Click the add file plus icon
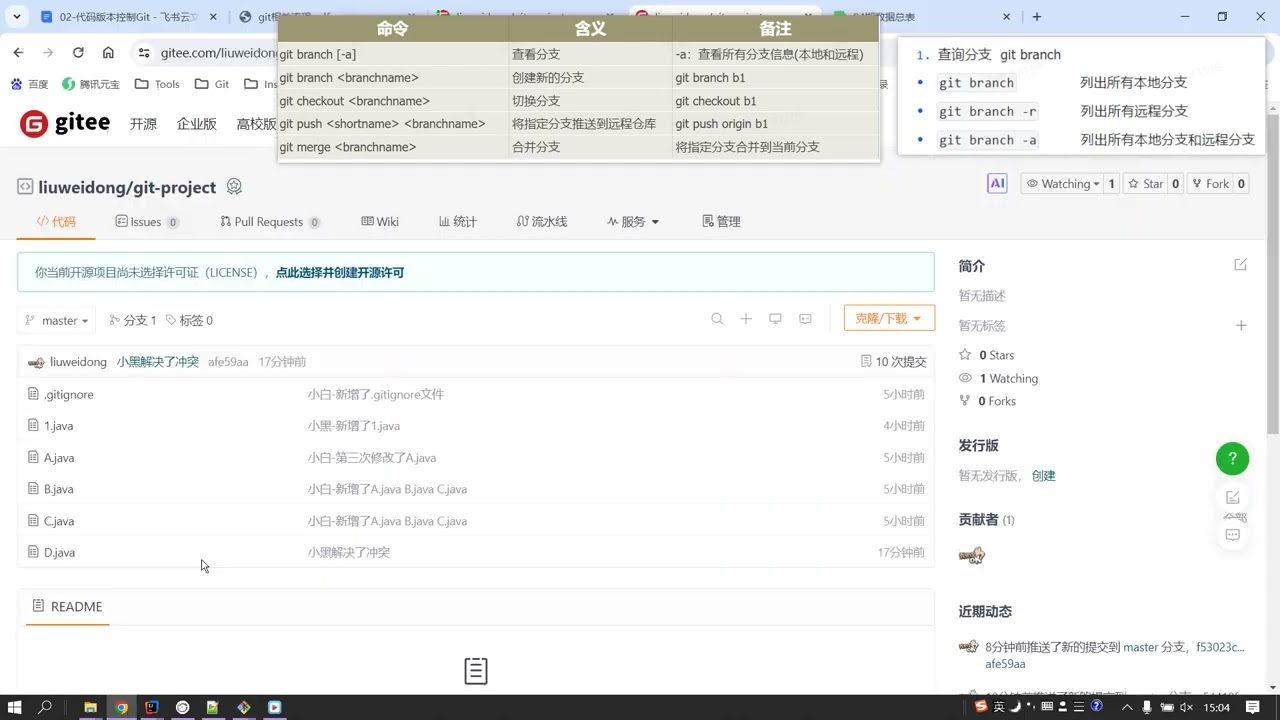Viewport: 1280px width, 720px height. 746,318
